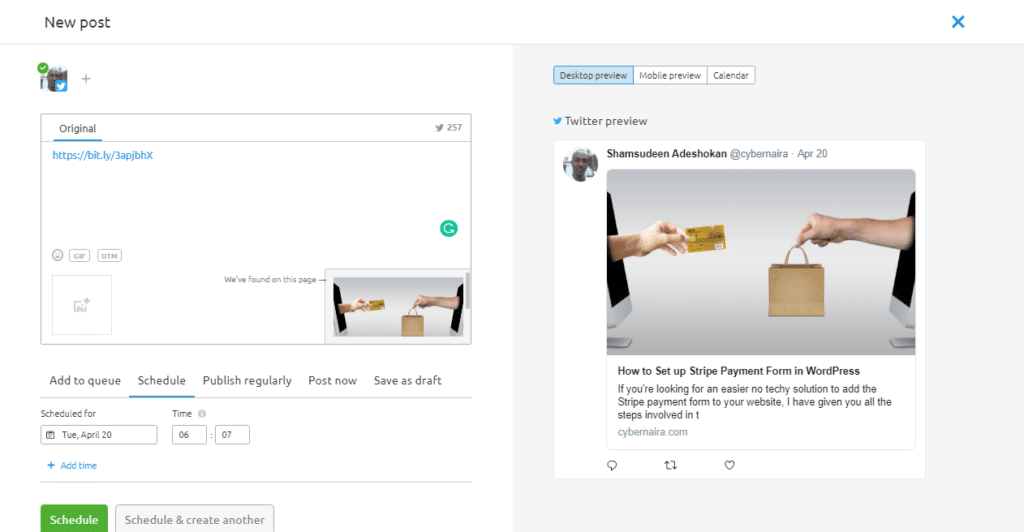Image resolution: width=1024 pixels, height=532 pixels.
Task: Click the hour field showing 06
Action: [x=189, y=435]
